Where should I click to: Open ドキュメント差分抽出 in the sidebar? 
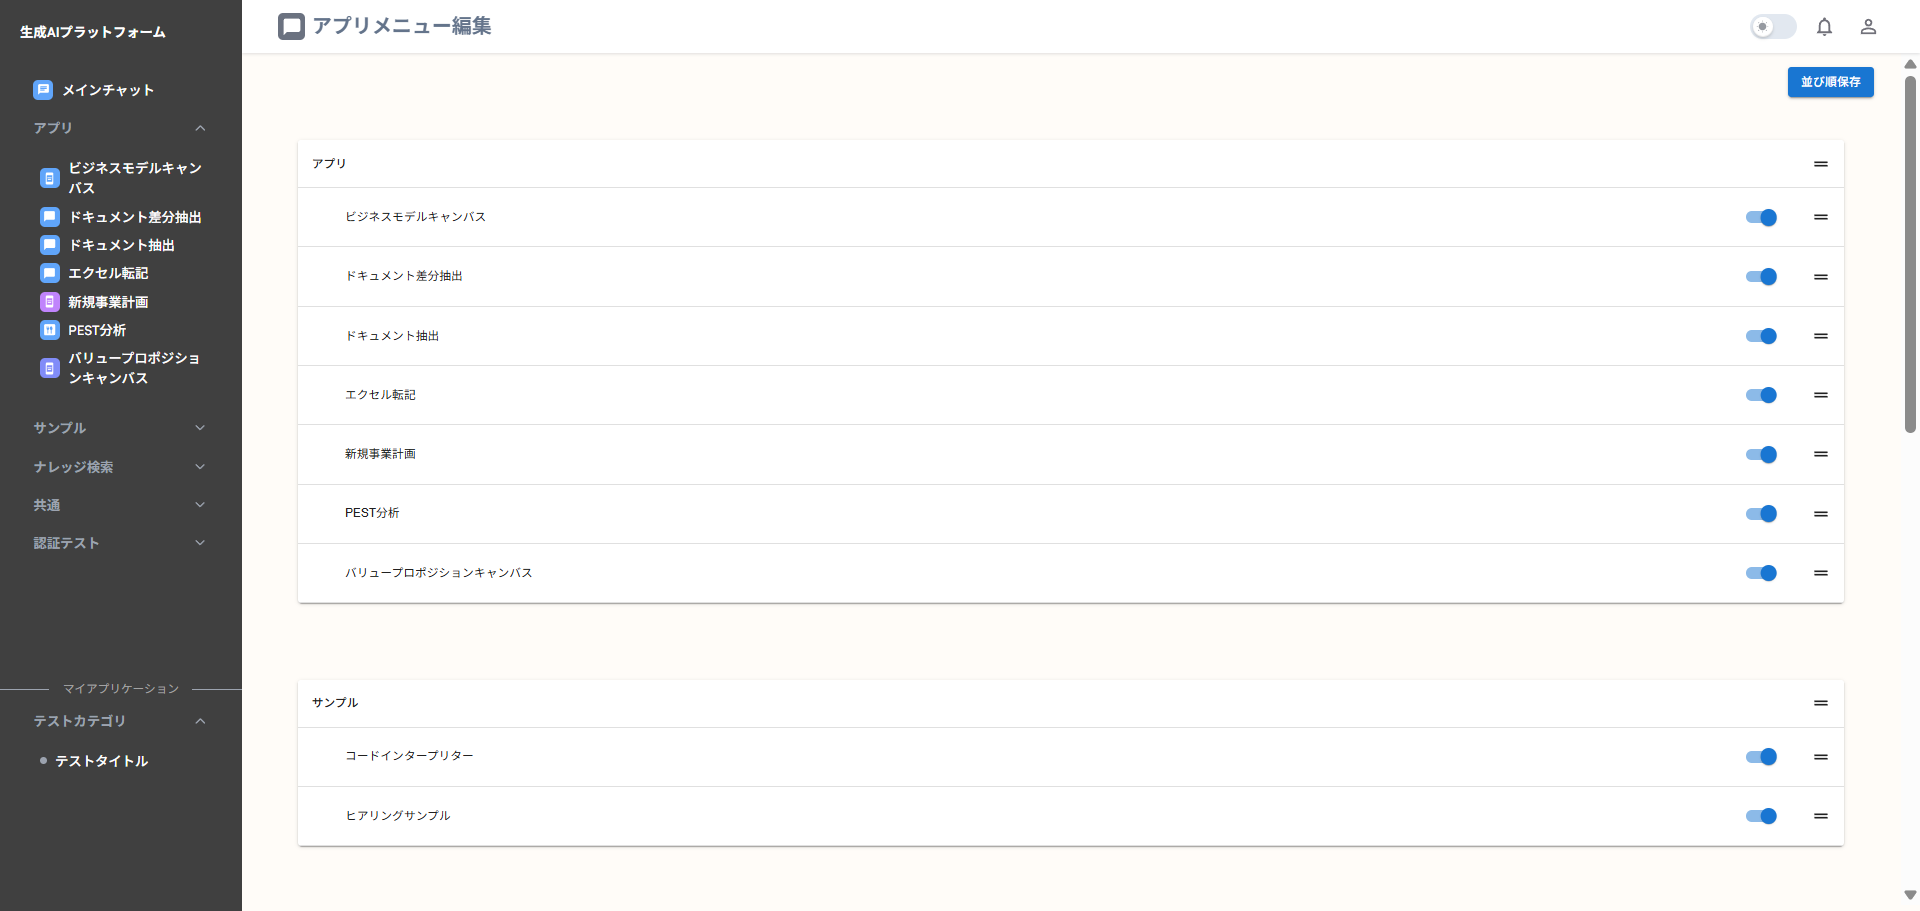[134, 217]
